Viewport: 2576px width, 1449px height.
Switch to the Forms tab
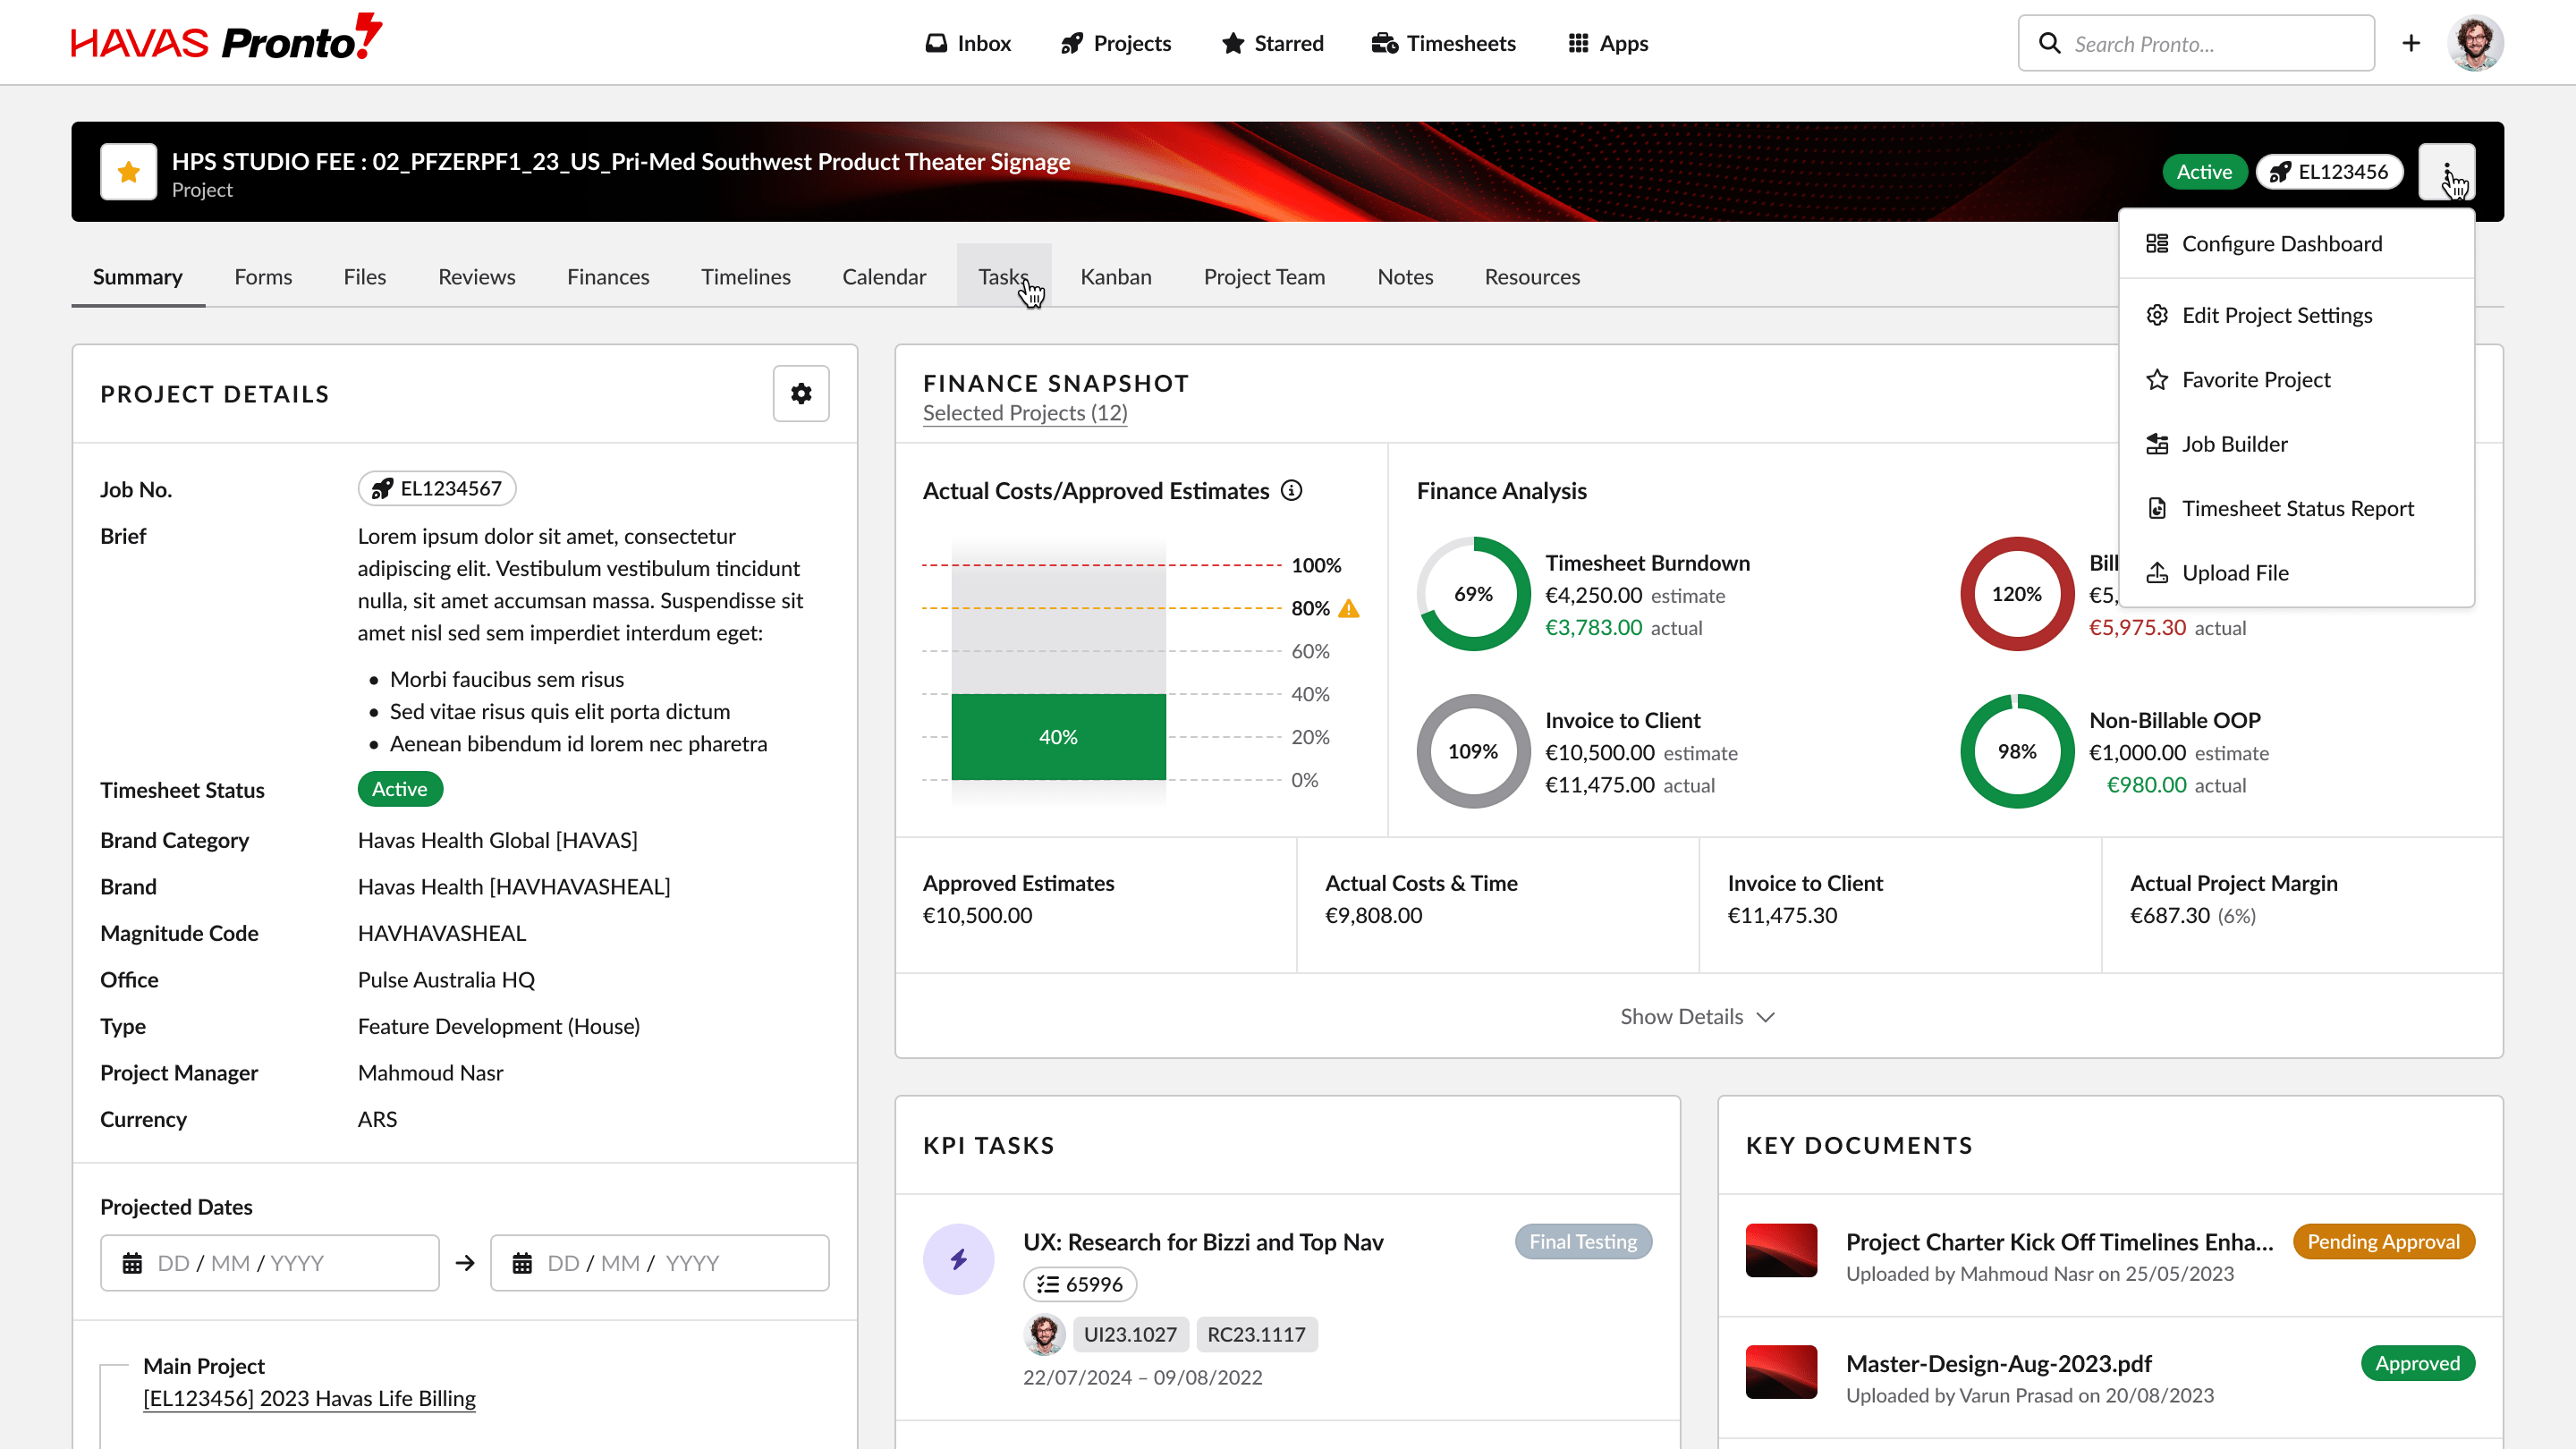[x=263, y=276]
